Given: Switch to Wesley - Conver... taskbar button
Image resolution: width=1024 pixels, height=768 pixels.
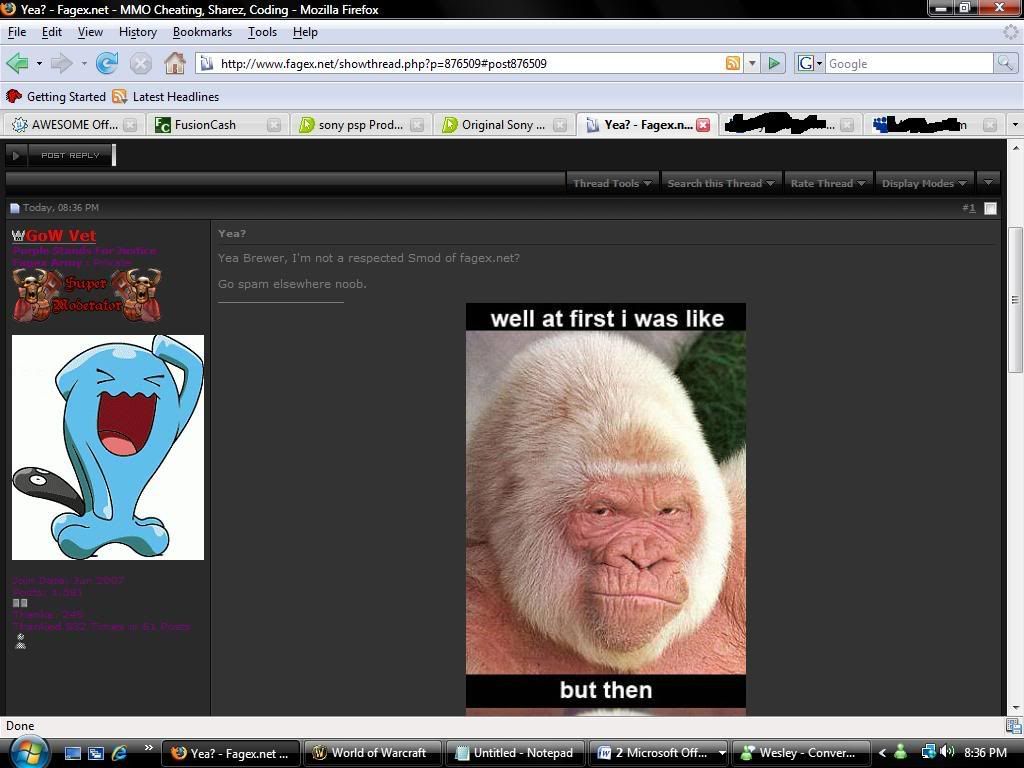Looking at the screenshot, I should 801,753.
